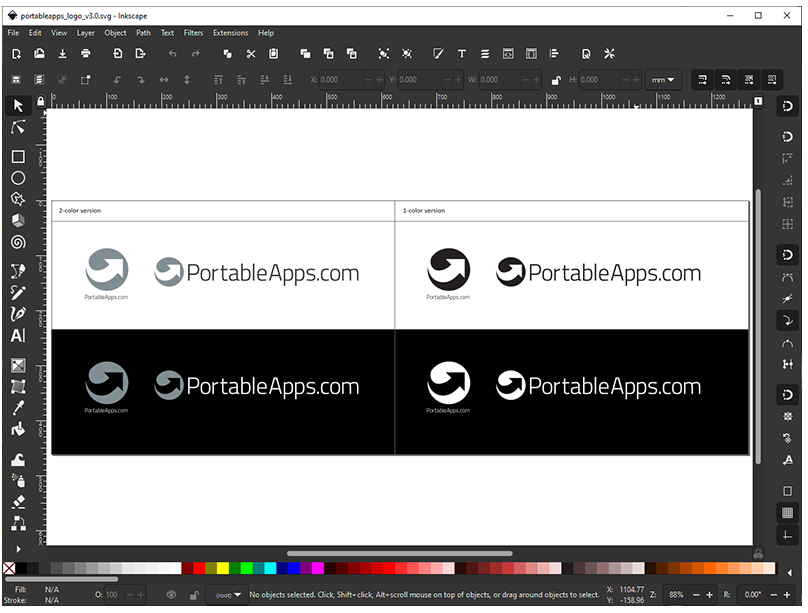Pick the 3D box tool
This screenshot has width=808, height=613.
pos(18,221)
